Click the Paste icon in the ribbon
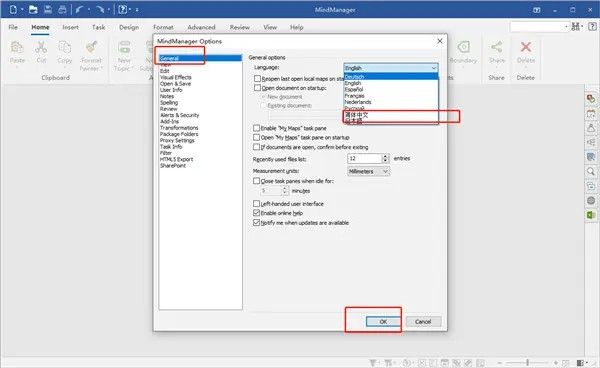This screenshot has width=600, height=368. (17, 47)
